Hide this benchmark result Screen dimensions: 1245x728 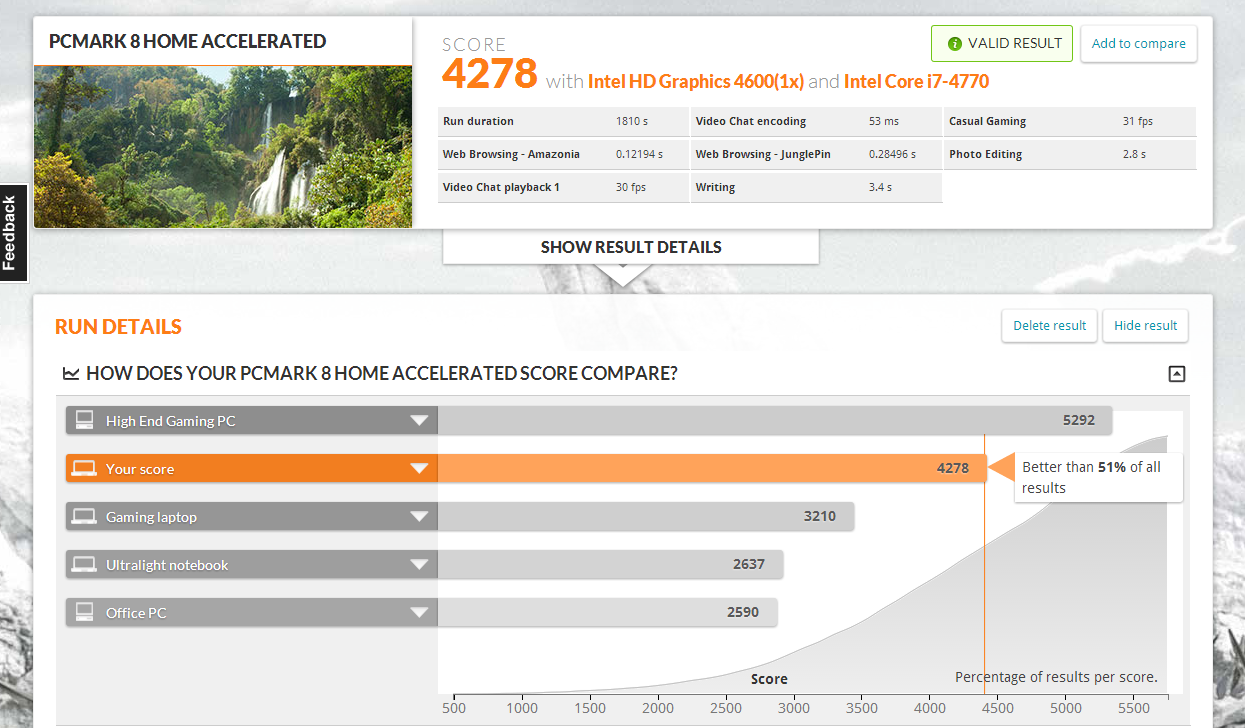[x=1146, y=326]
